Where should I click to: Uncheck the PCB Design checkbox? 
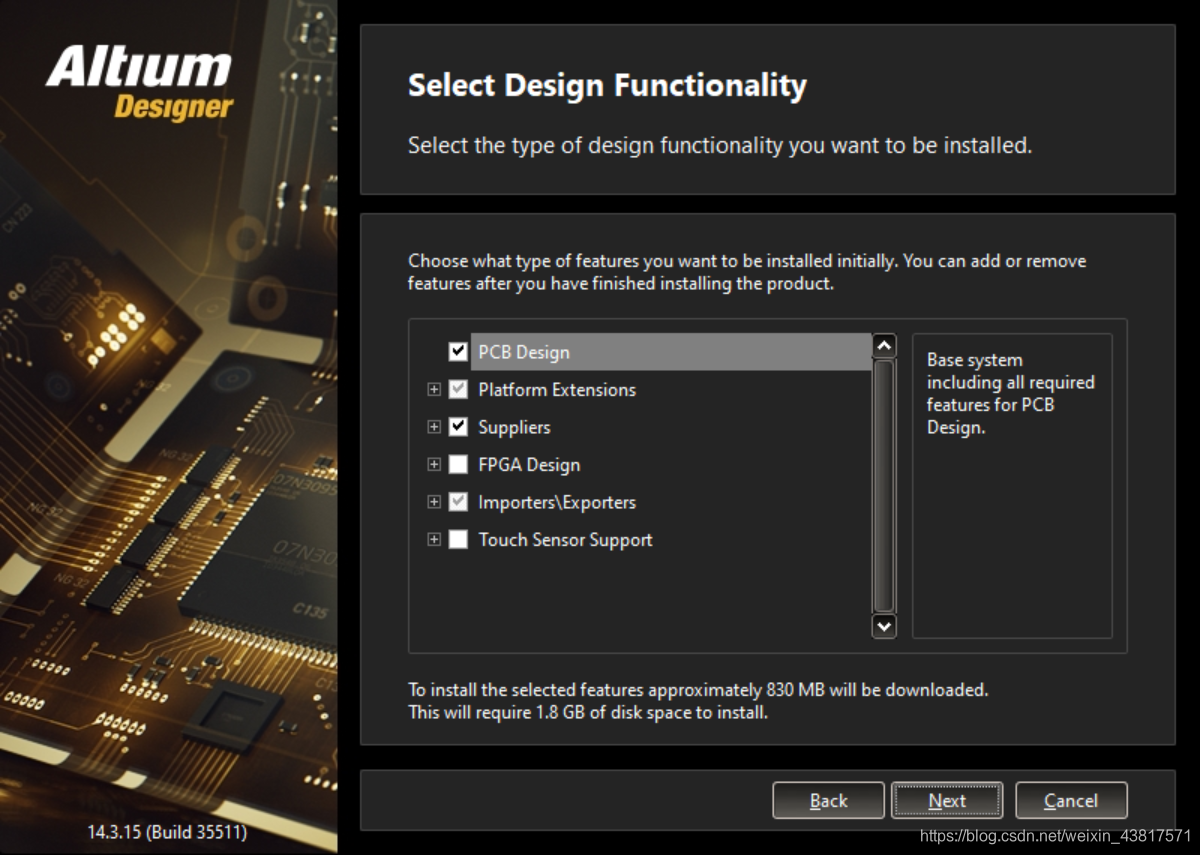tap(458, 352)
